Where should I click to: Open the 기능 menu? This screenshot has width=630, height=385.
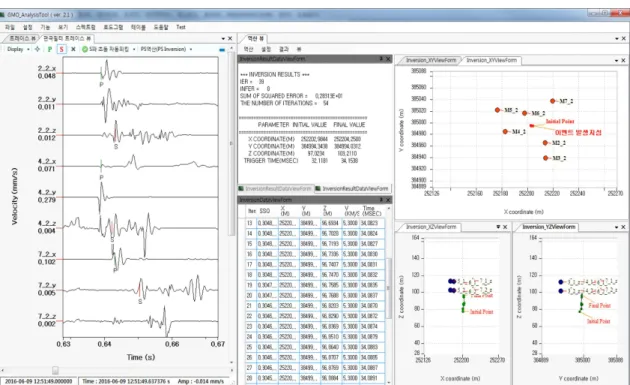[45, 27]
